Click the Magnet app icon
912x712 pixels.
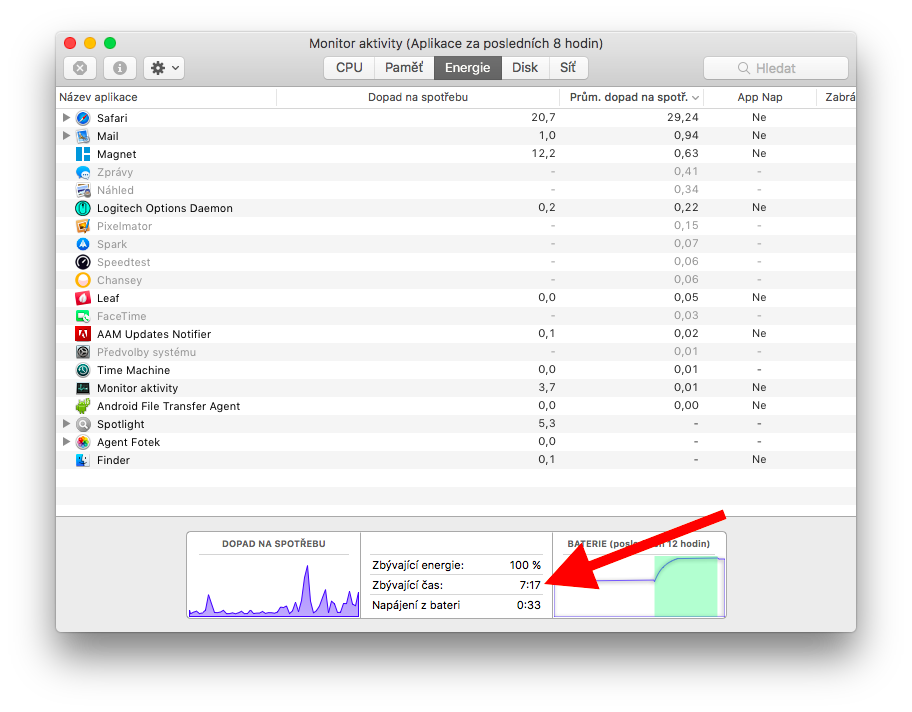pos(83,154)
